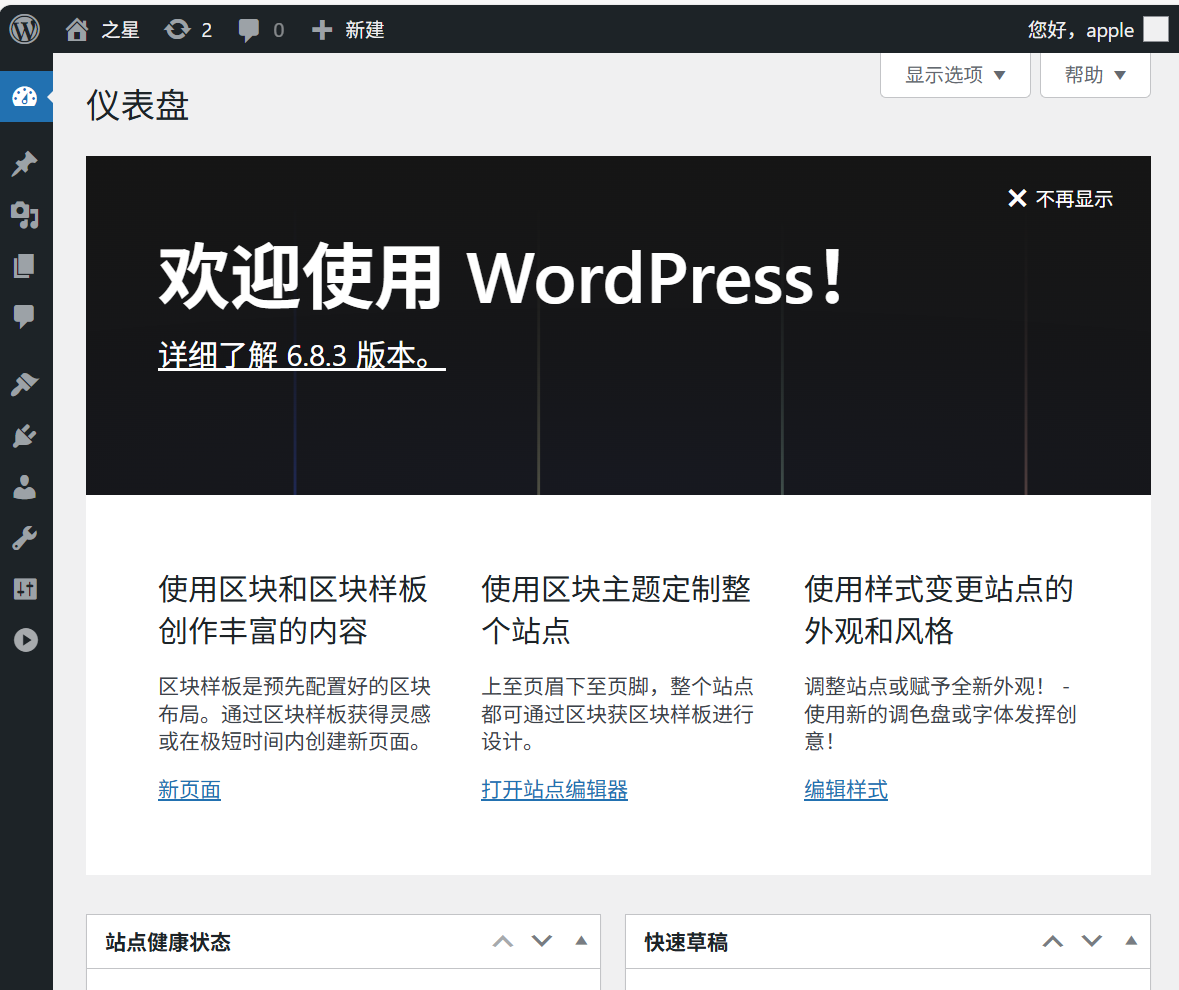Toggle 快速草稿 panel collapse triangle
The height and width of the screenshot is (990, 1179).
(1131, 940)
